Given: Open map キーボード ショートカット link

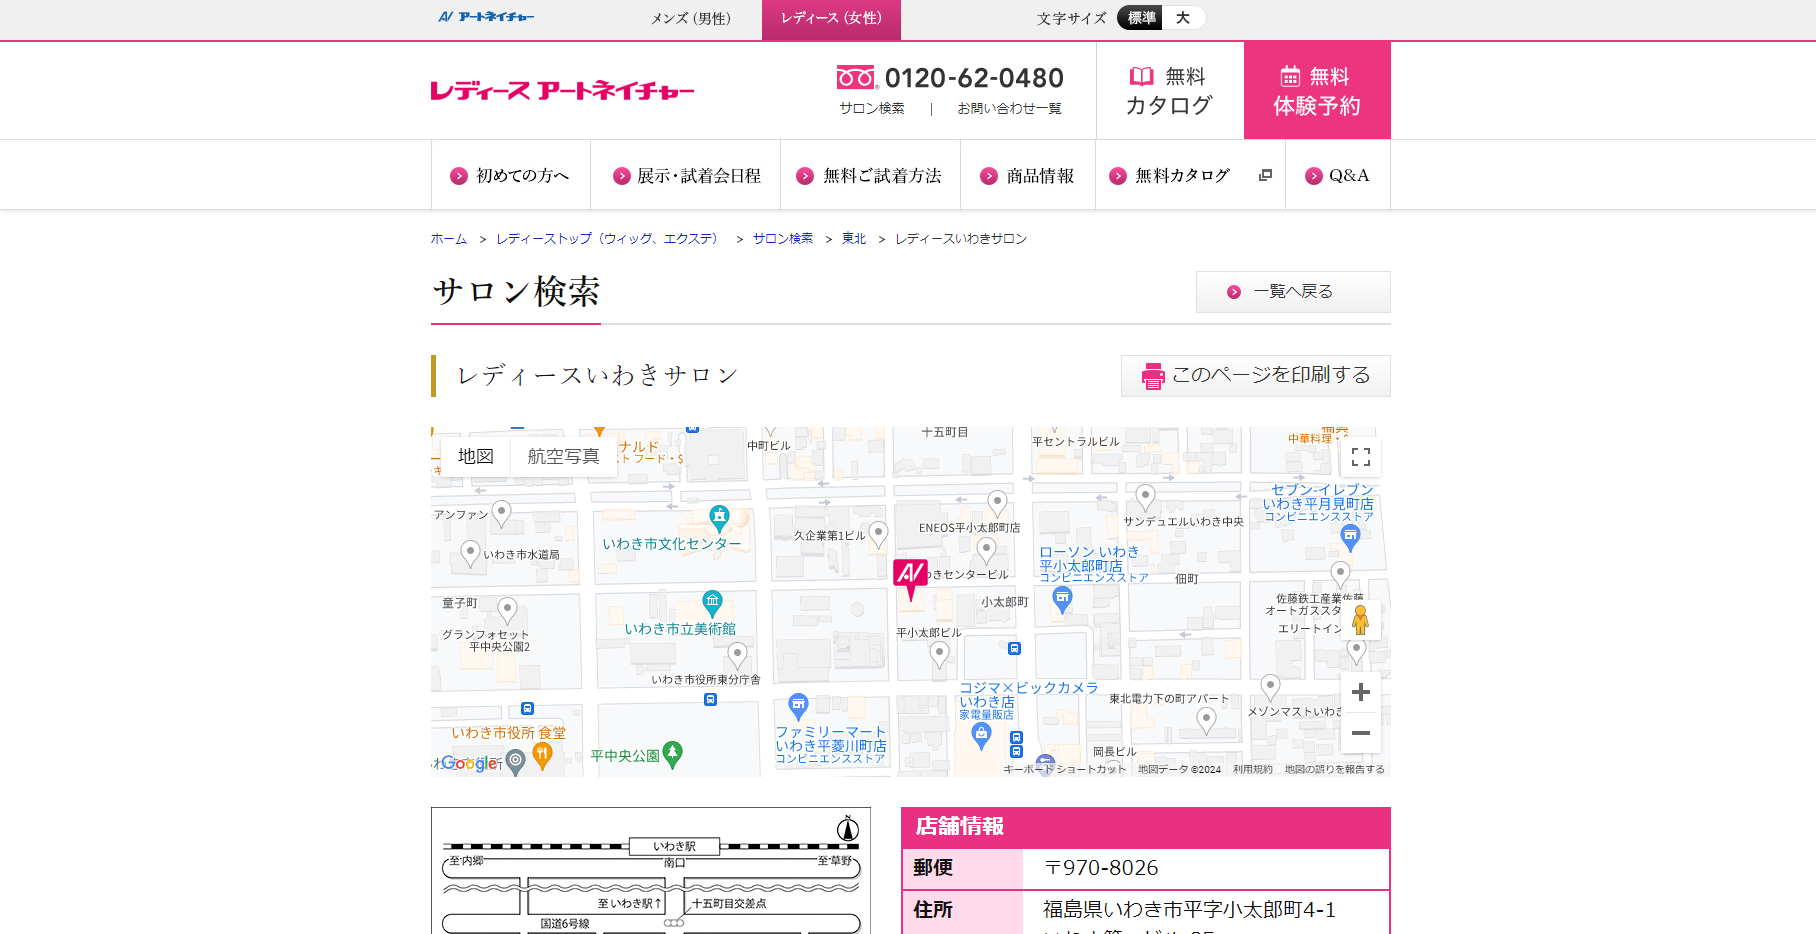Looking at the screenshot, I should pyautogui.click(x=1064, y=769).
